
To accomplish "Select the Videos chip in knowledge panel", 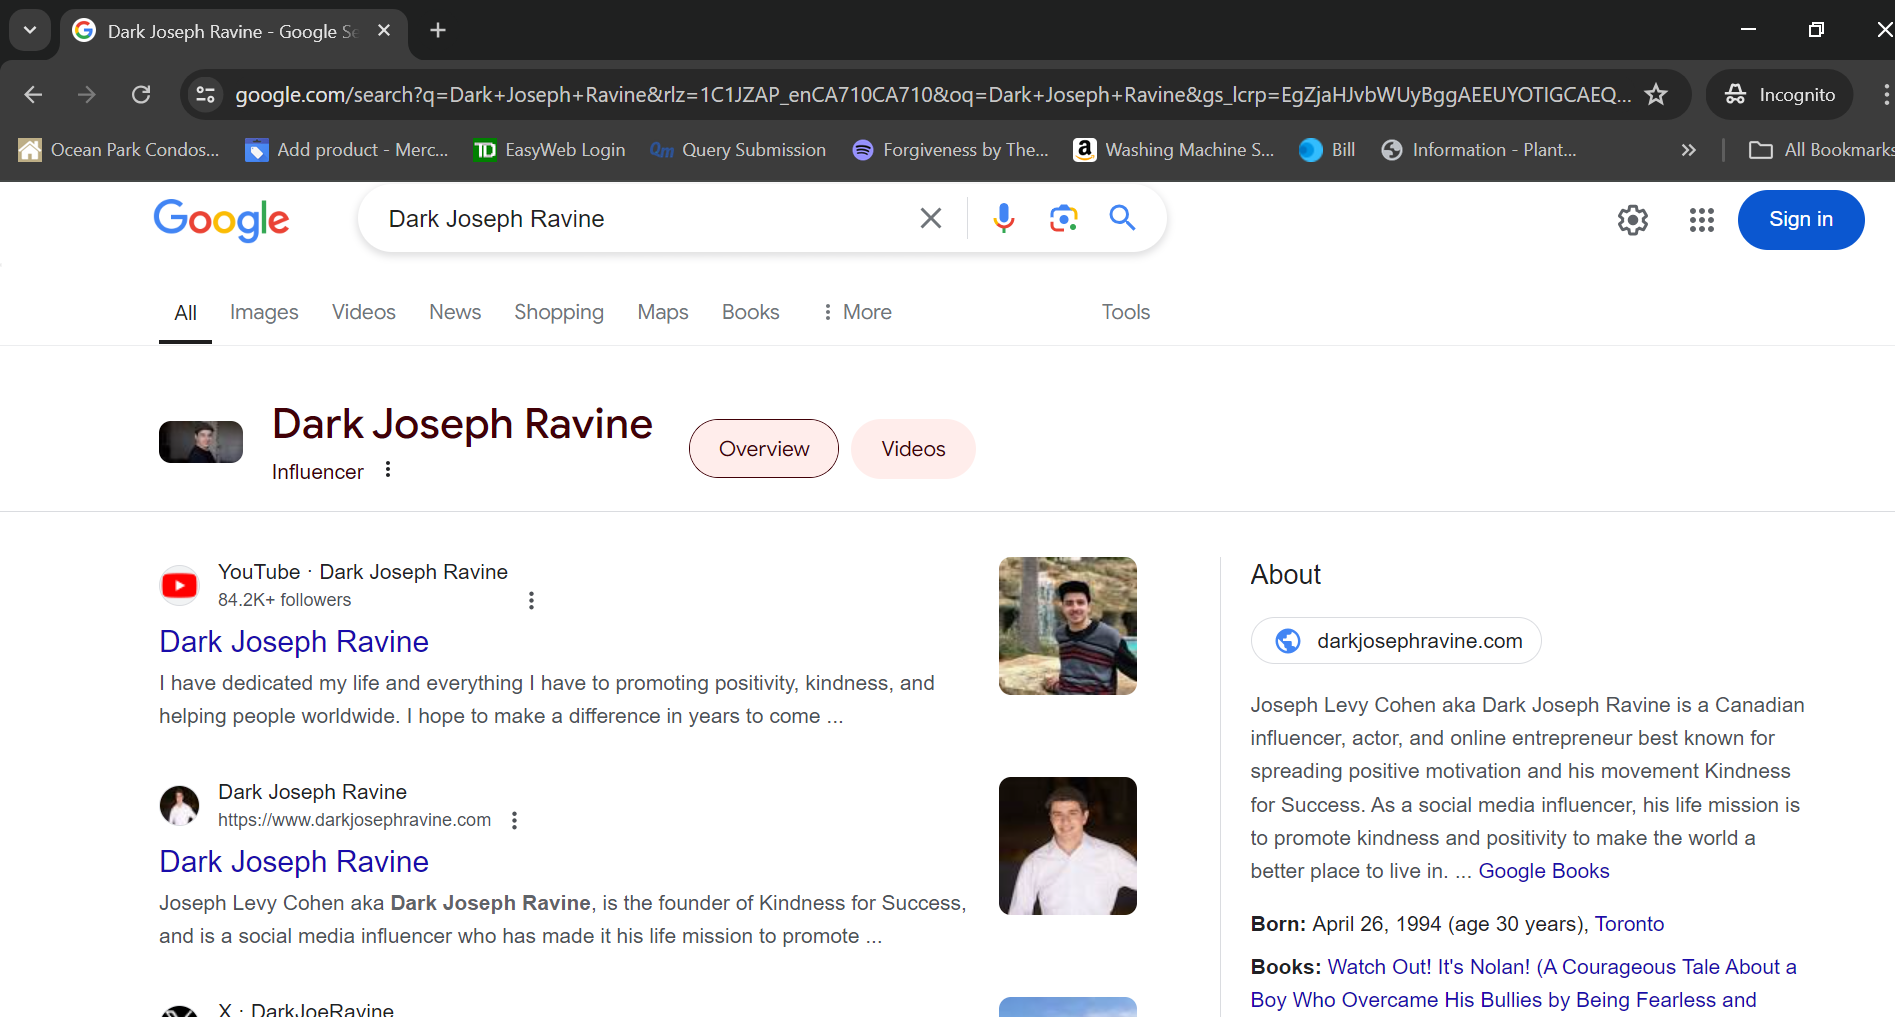I will [913, 449].
